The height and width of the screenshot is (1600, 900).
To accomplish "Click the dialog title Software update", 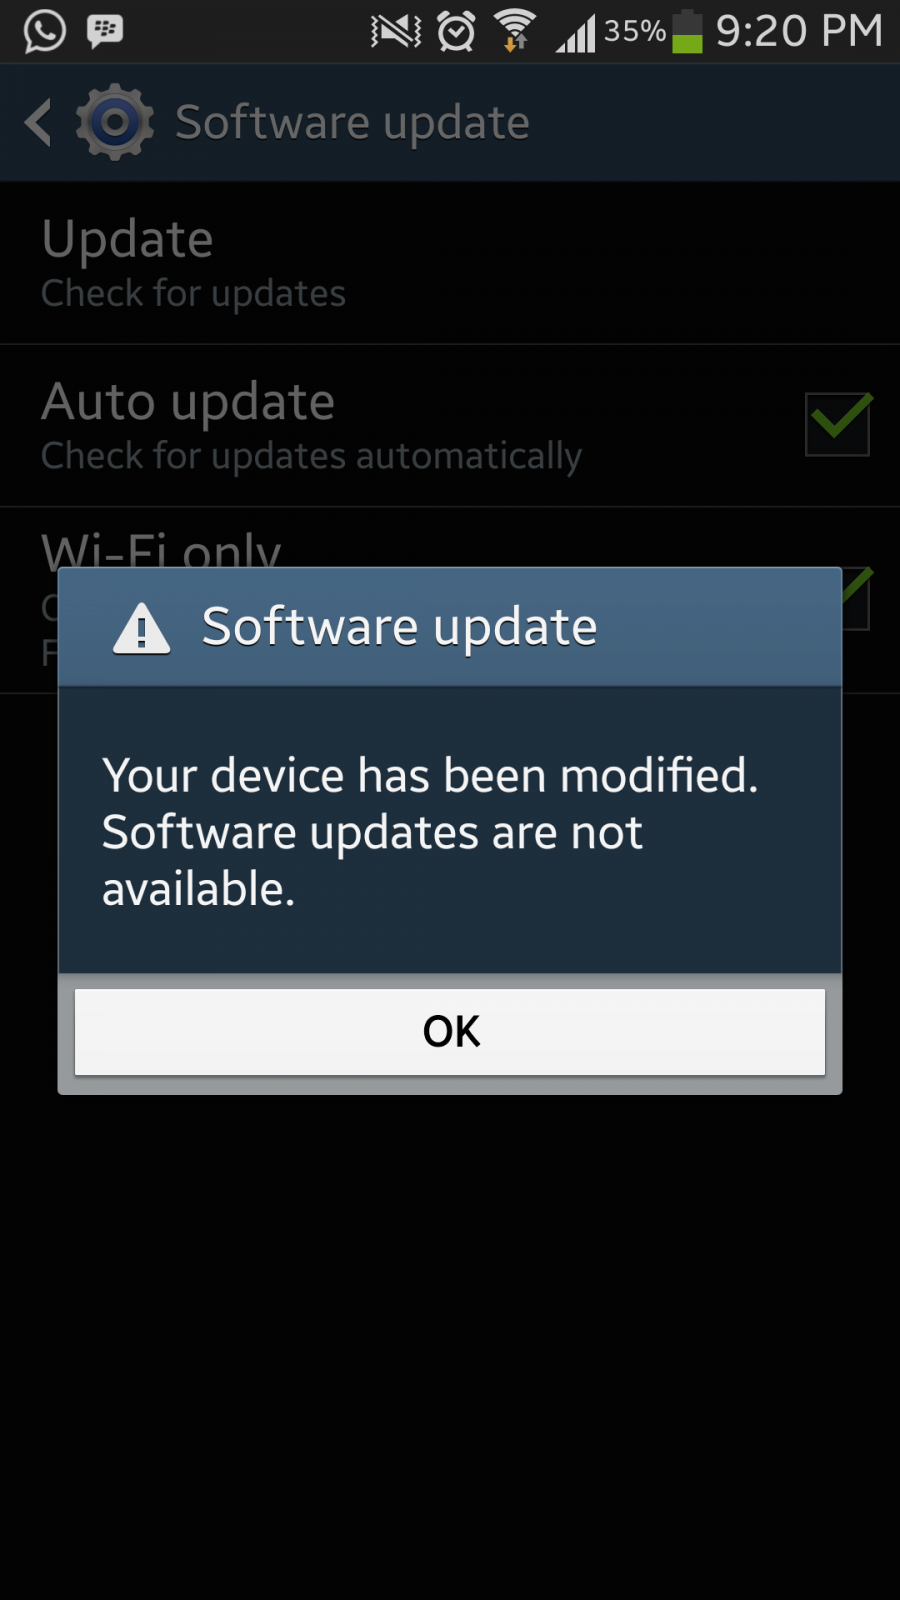I will [x=400, y=628].
